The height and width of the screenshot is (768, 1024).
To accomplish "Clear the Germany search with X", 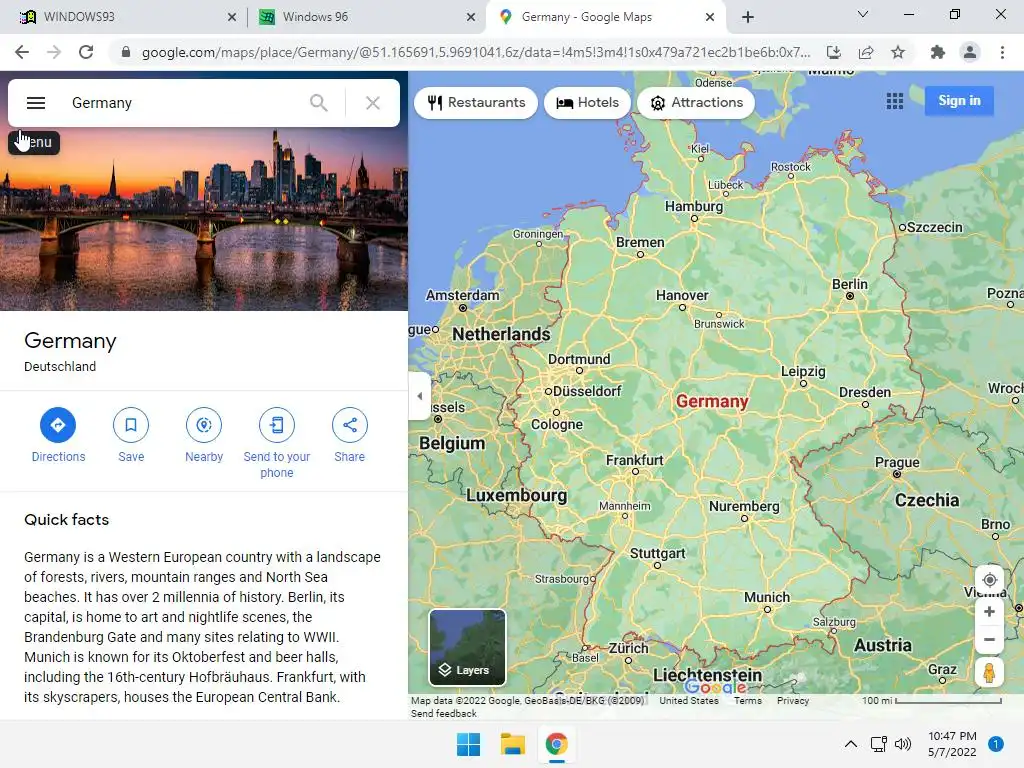I will click(373, 103).
